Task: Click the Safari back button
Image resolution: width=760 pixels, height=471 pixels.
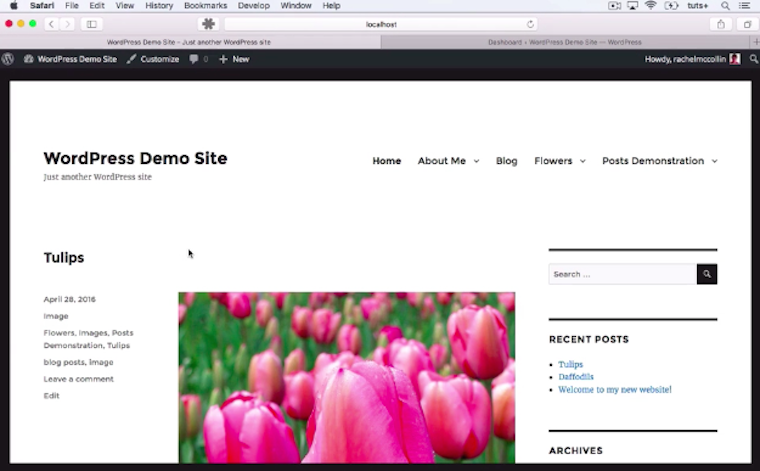Action: [51, 24]
